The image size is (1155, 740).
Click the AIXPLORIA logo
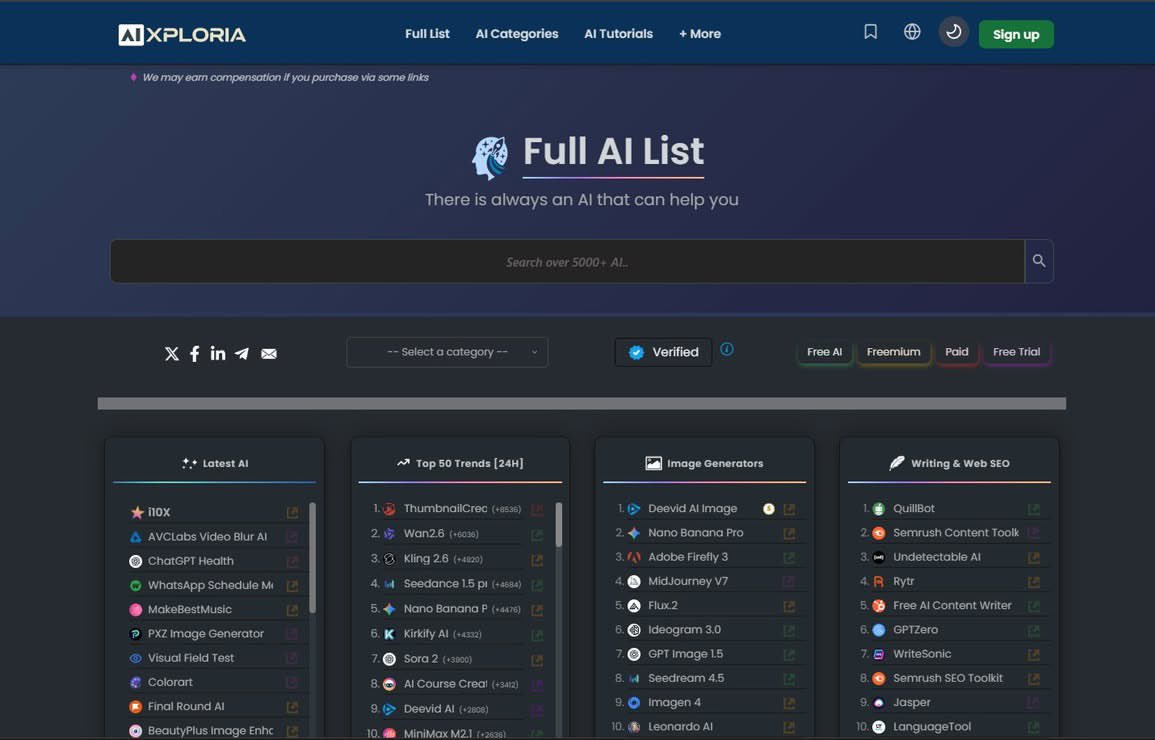[x=182, y=35]
